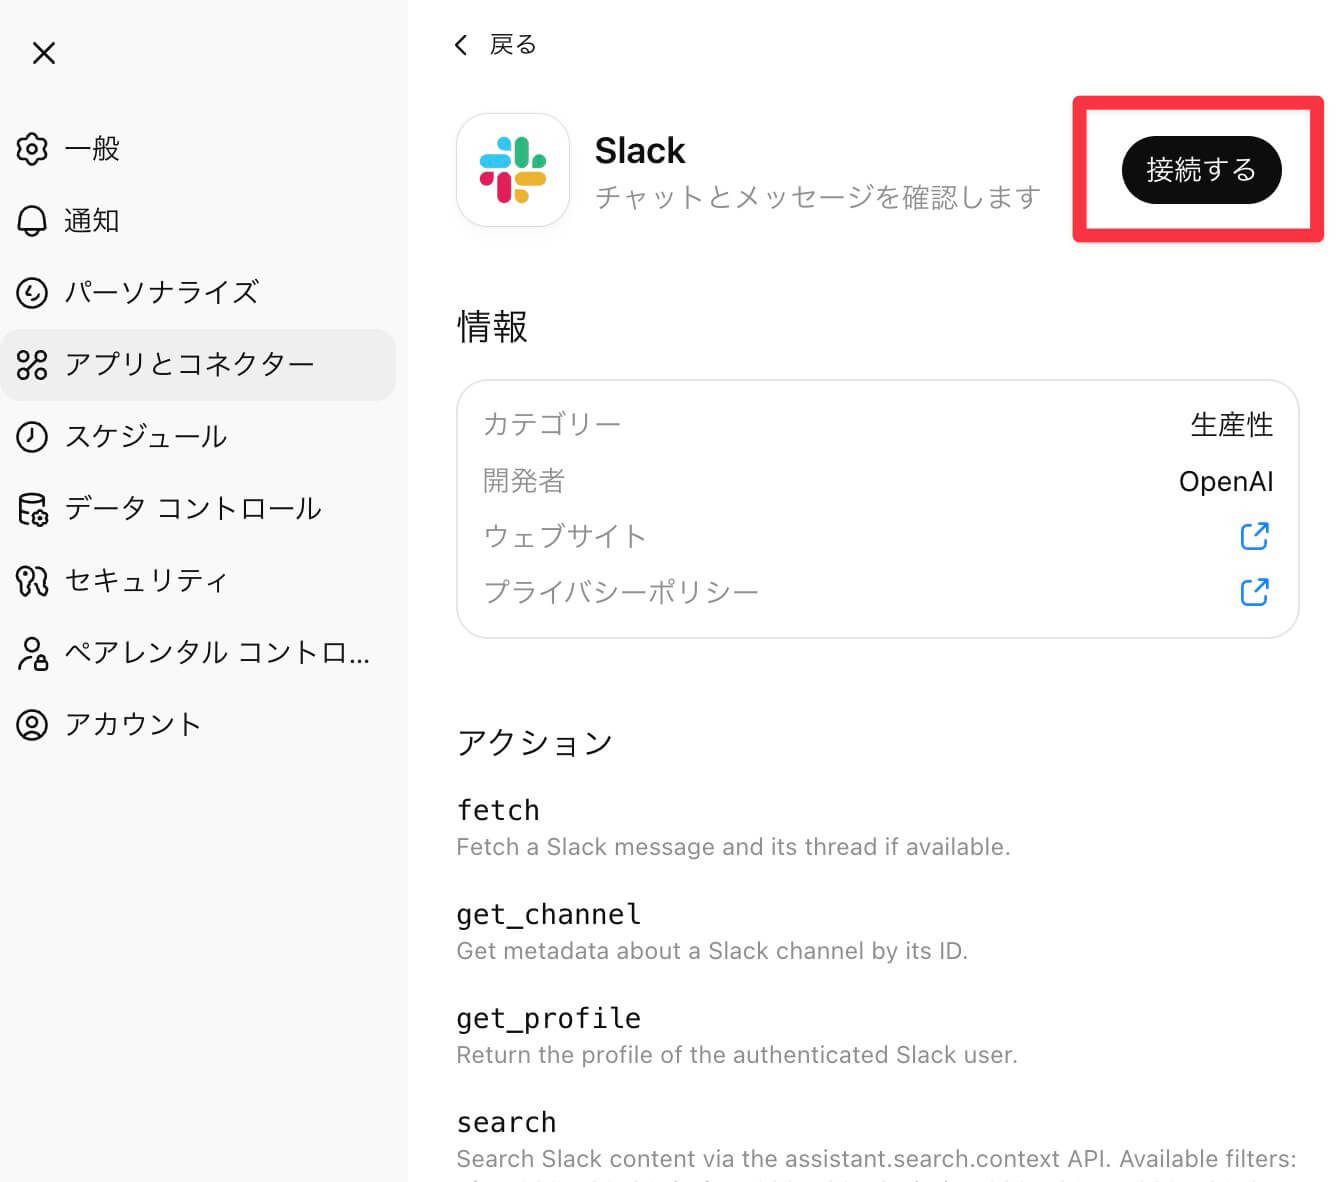Select the fetch action entry
The width and height of the screenshot is (1336, 1182).
click(x=498, y=810)
